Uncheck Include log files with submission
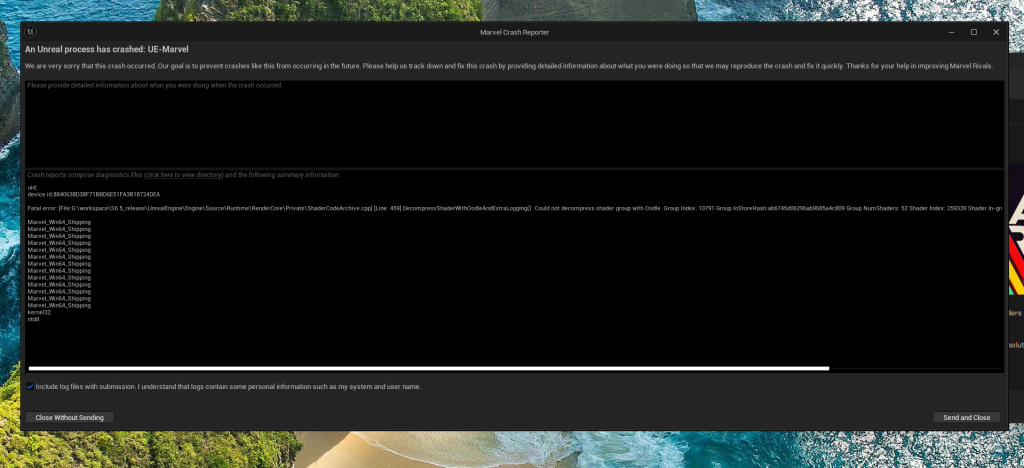Viewport: 1024px width, 468px height. (31, 386)
